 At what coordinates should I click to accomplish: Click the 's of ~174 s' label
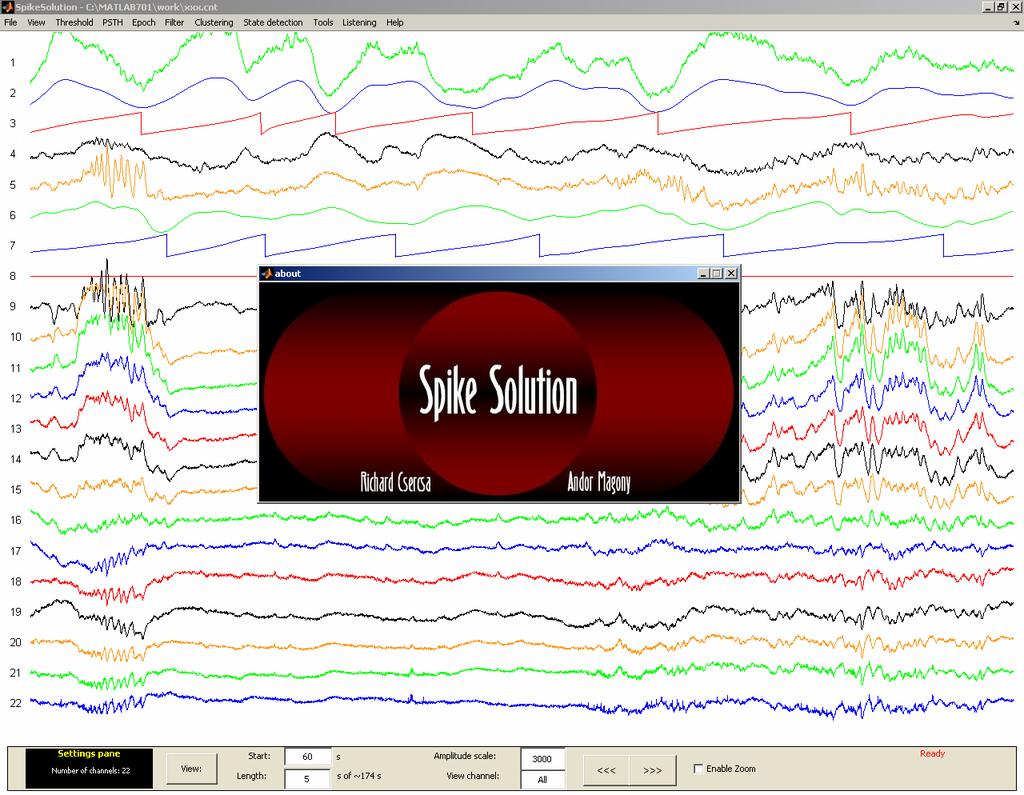(x=359, y=776)
